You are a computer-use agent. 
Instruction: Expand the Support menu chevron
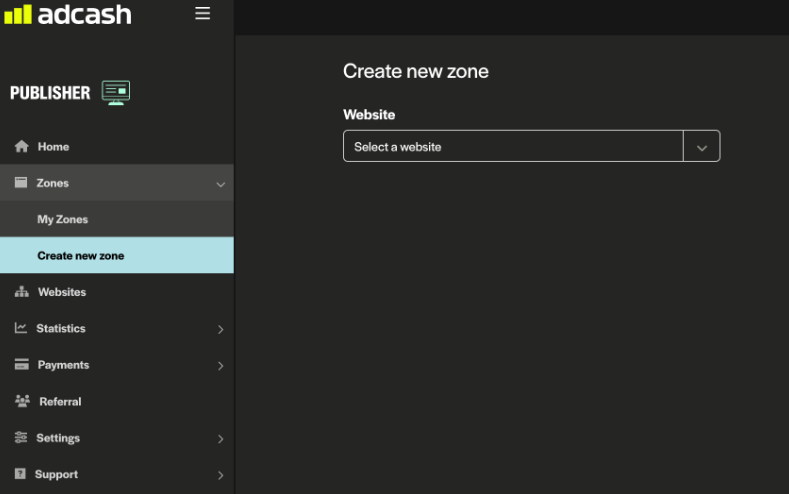click(x=220, y=475)
